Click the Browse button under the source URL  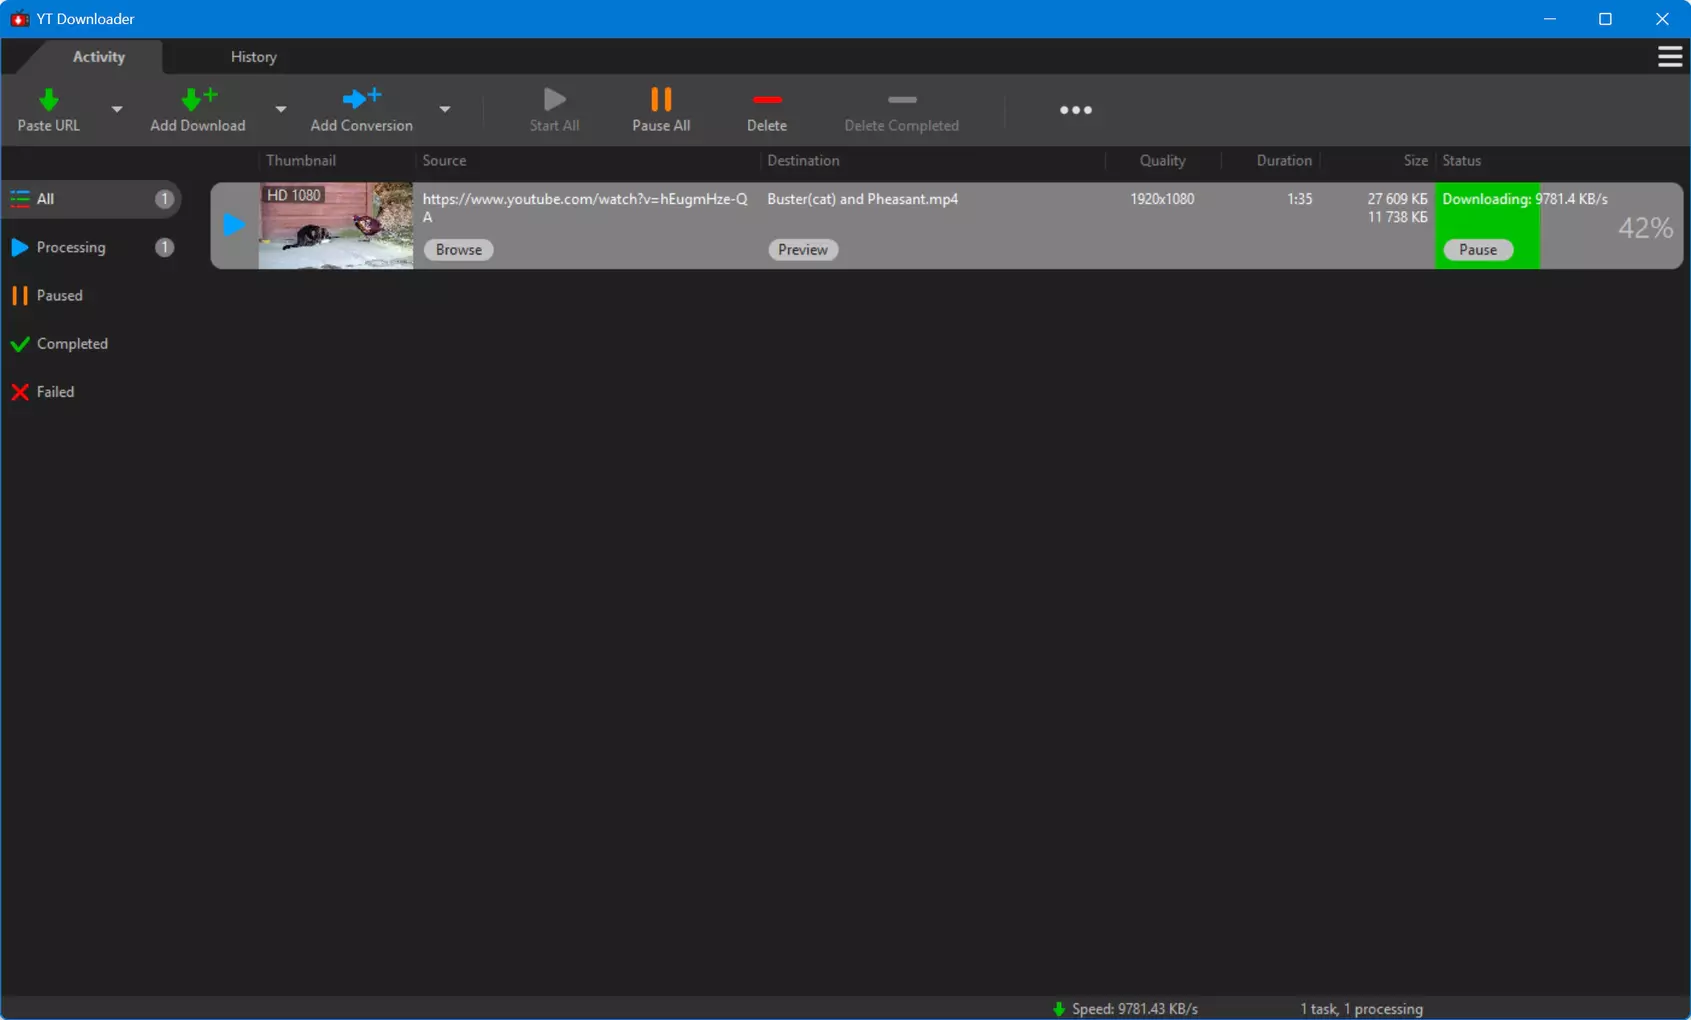(459, 250)
